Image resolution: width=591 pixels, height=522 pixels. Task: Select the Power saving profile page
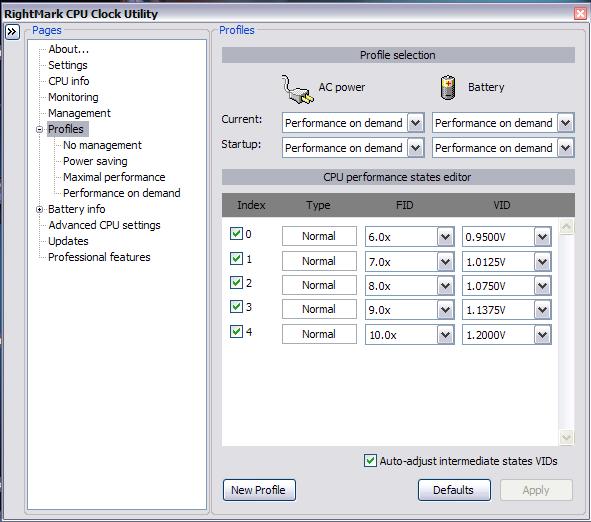tap(95, 161)
